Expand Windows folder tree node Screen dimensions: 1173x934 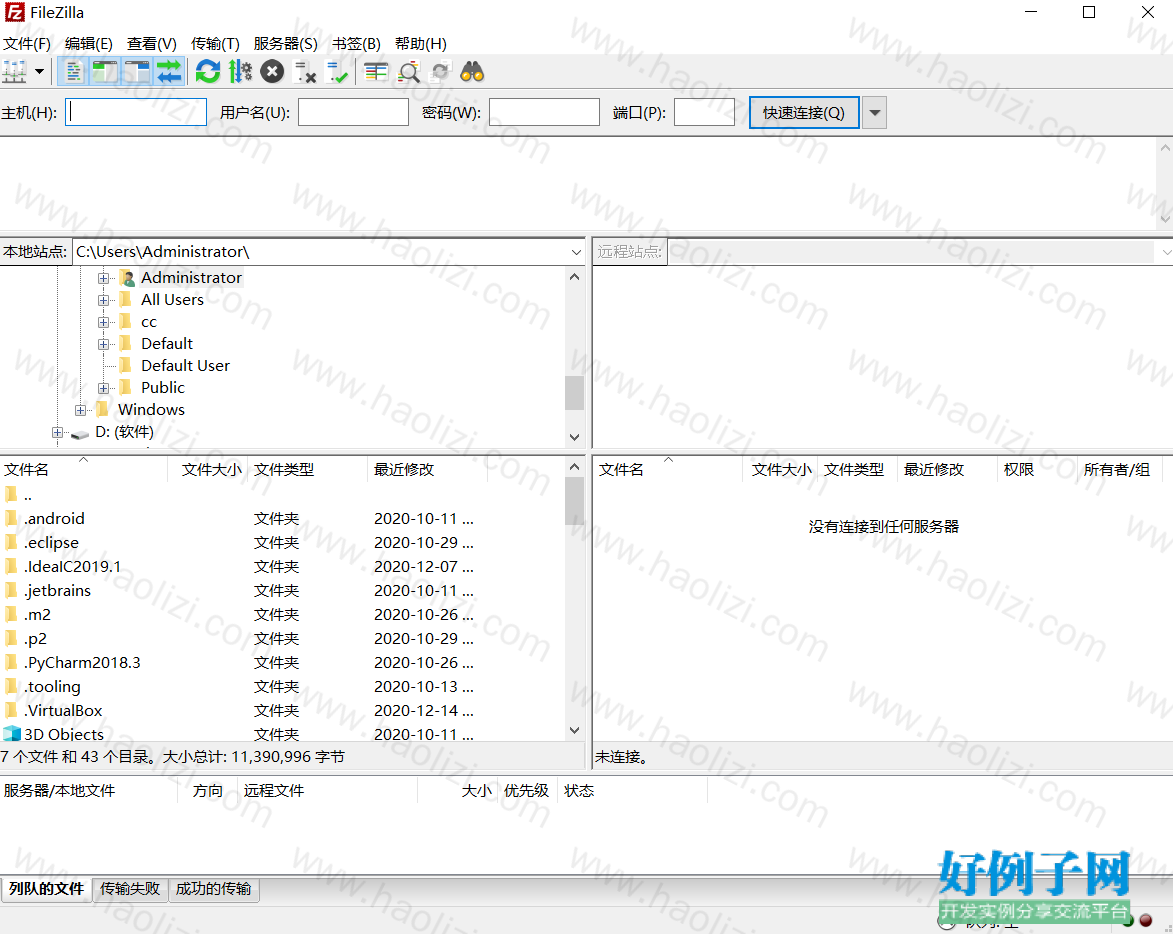(80, 410)
